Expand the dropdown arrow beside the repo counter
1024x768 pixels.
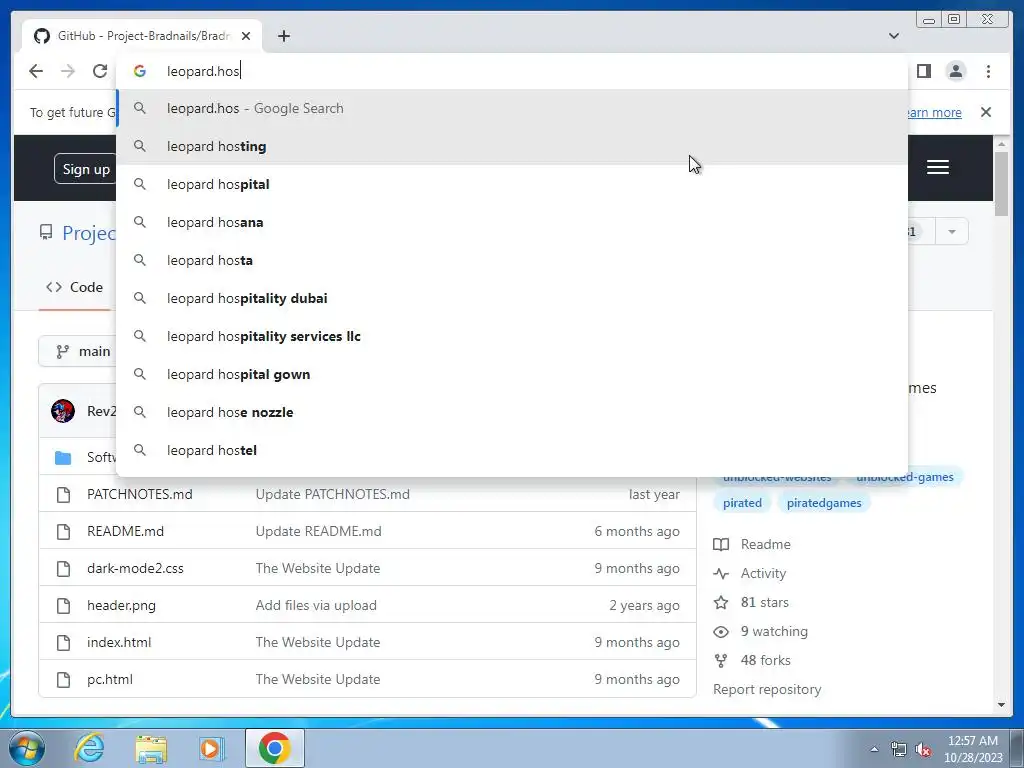coord(952,232)
